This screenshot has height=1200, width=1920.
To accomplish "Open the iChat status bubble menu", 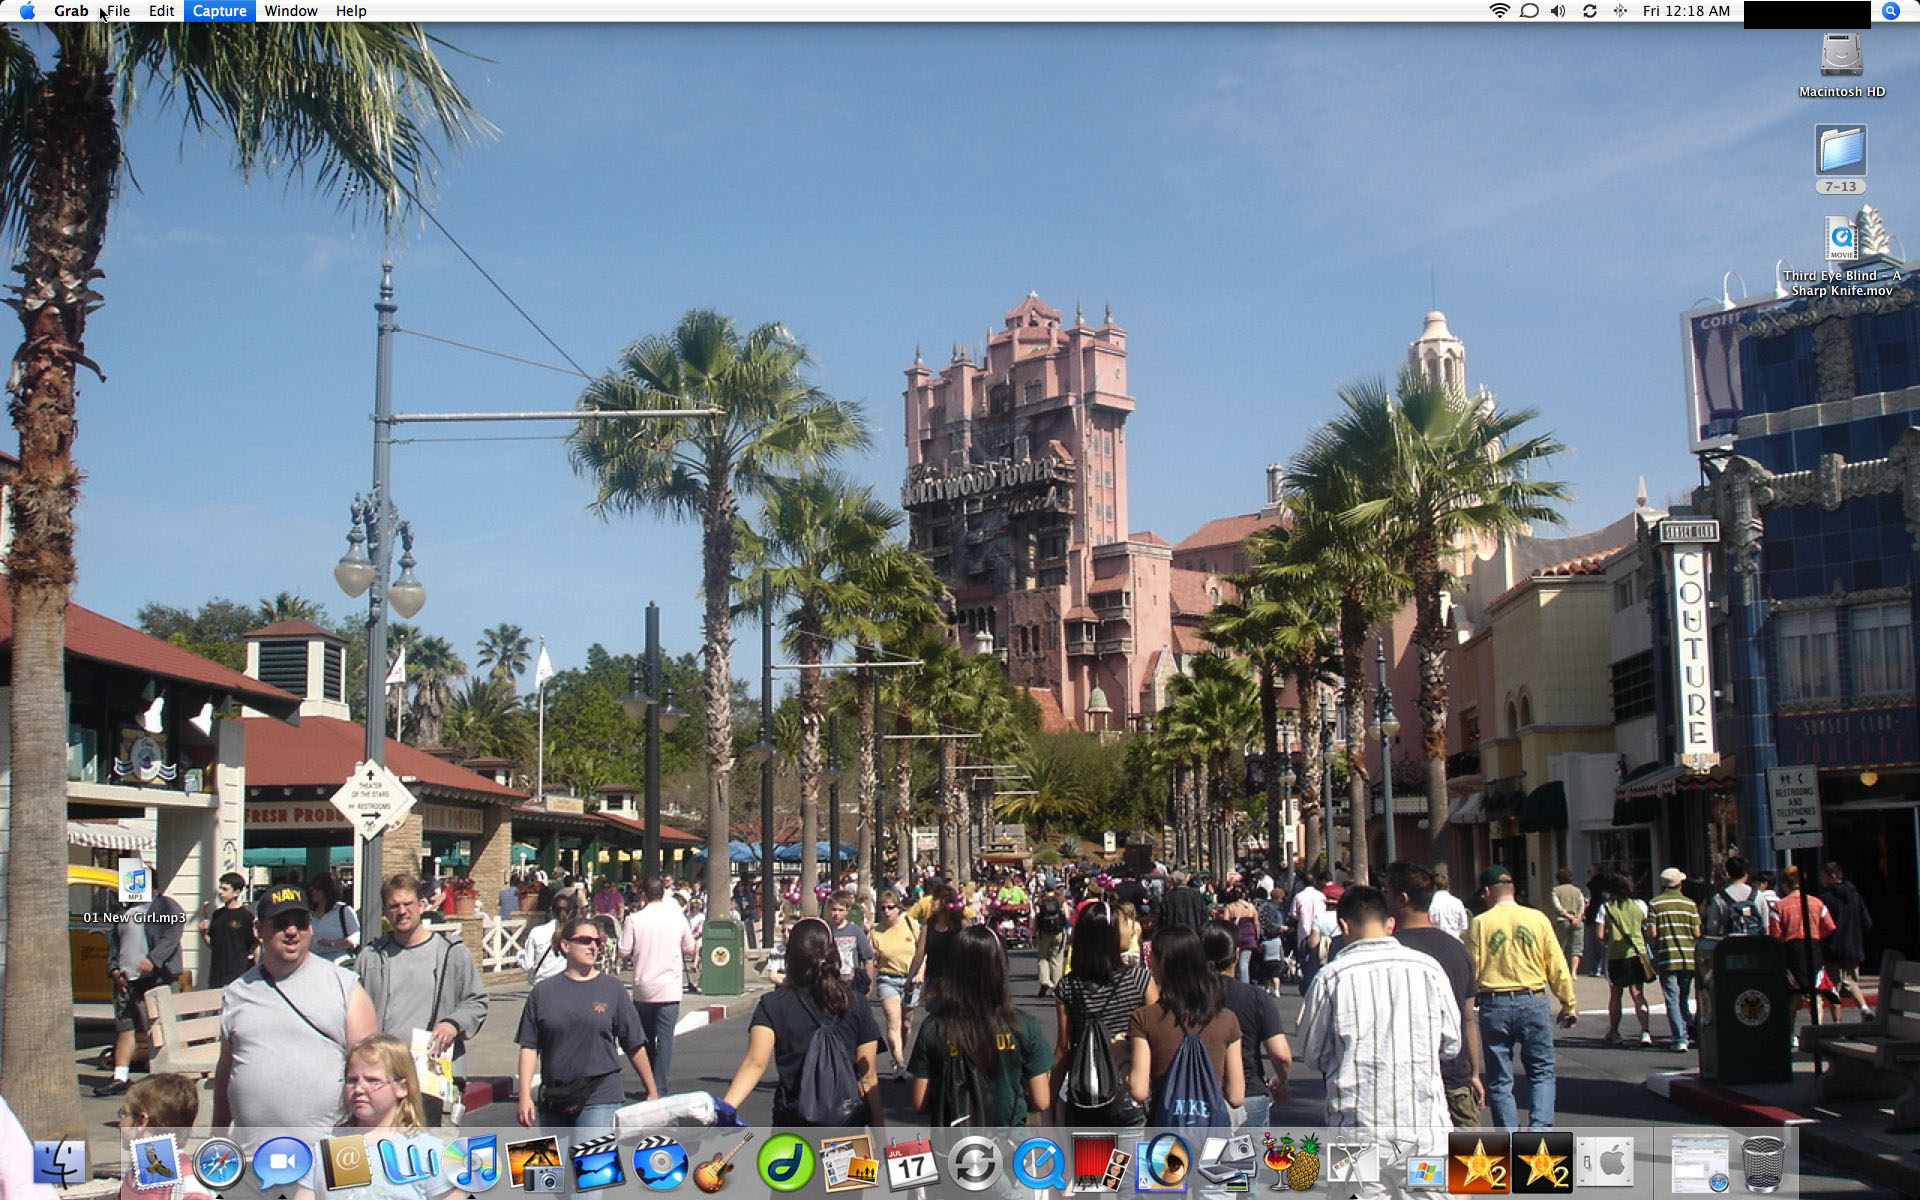I will point(1529,11).
